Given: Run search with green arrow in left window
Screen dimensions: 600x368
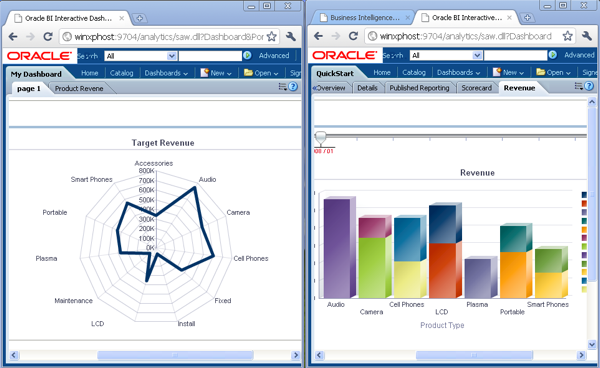Looking at the screenshot, I should coord(248,55).
